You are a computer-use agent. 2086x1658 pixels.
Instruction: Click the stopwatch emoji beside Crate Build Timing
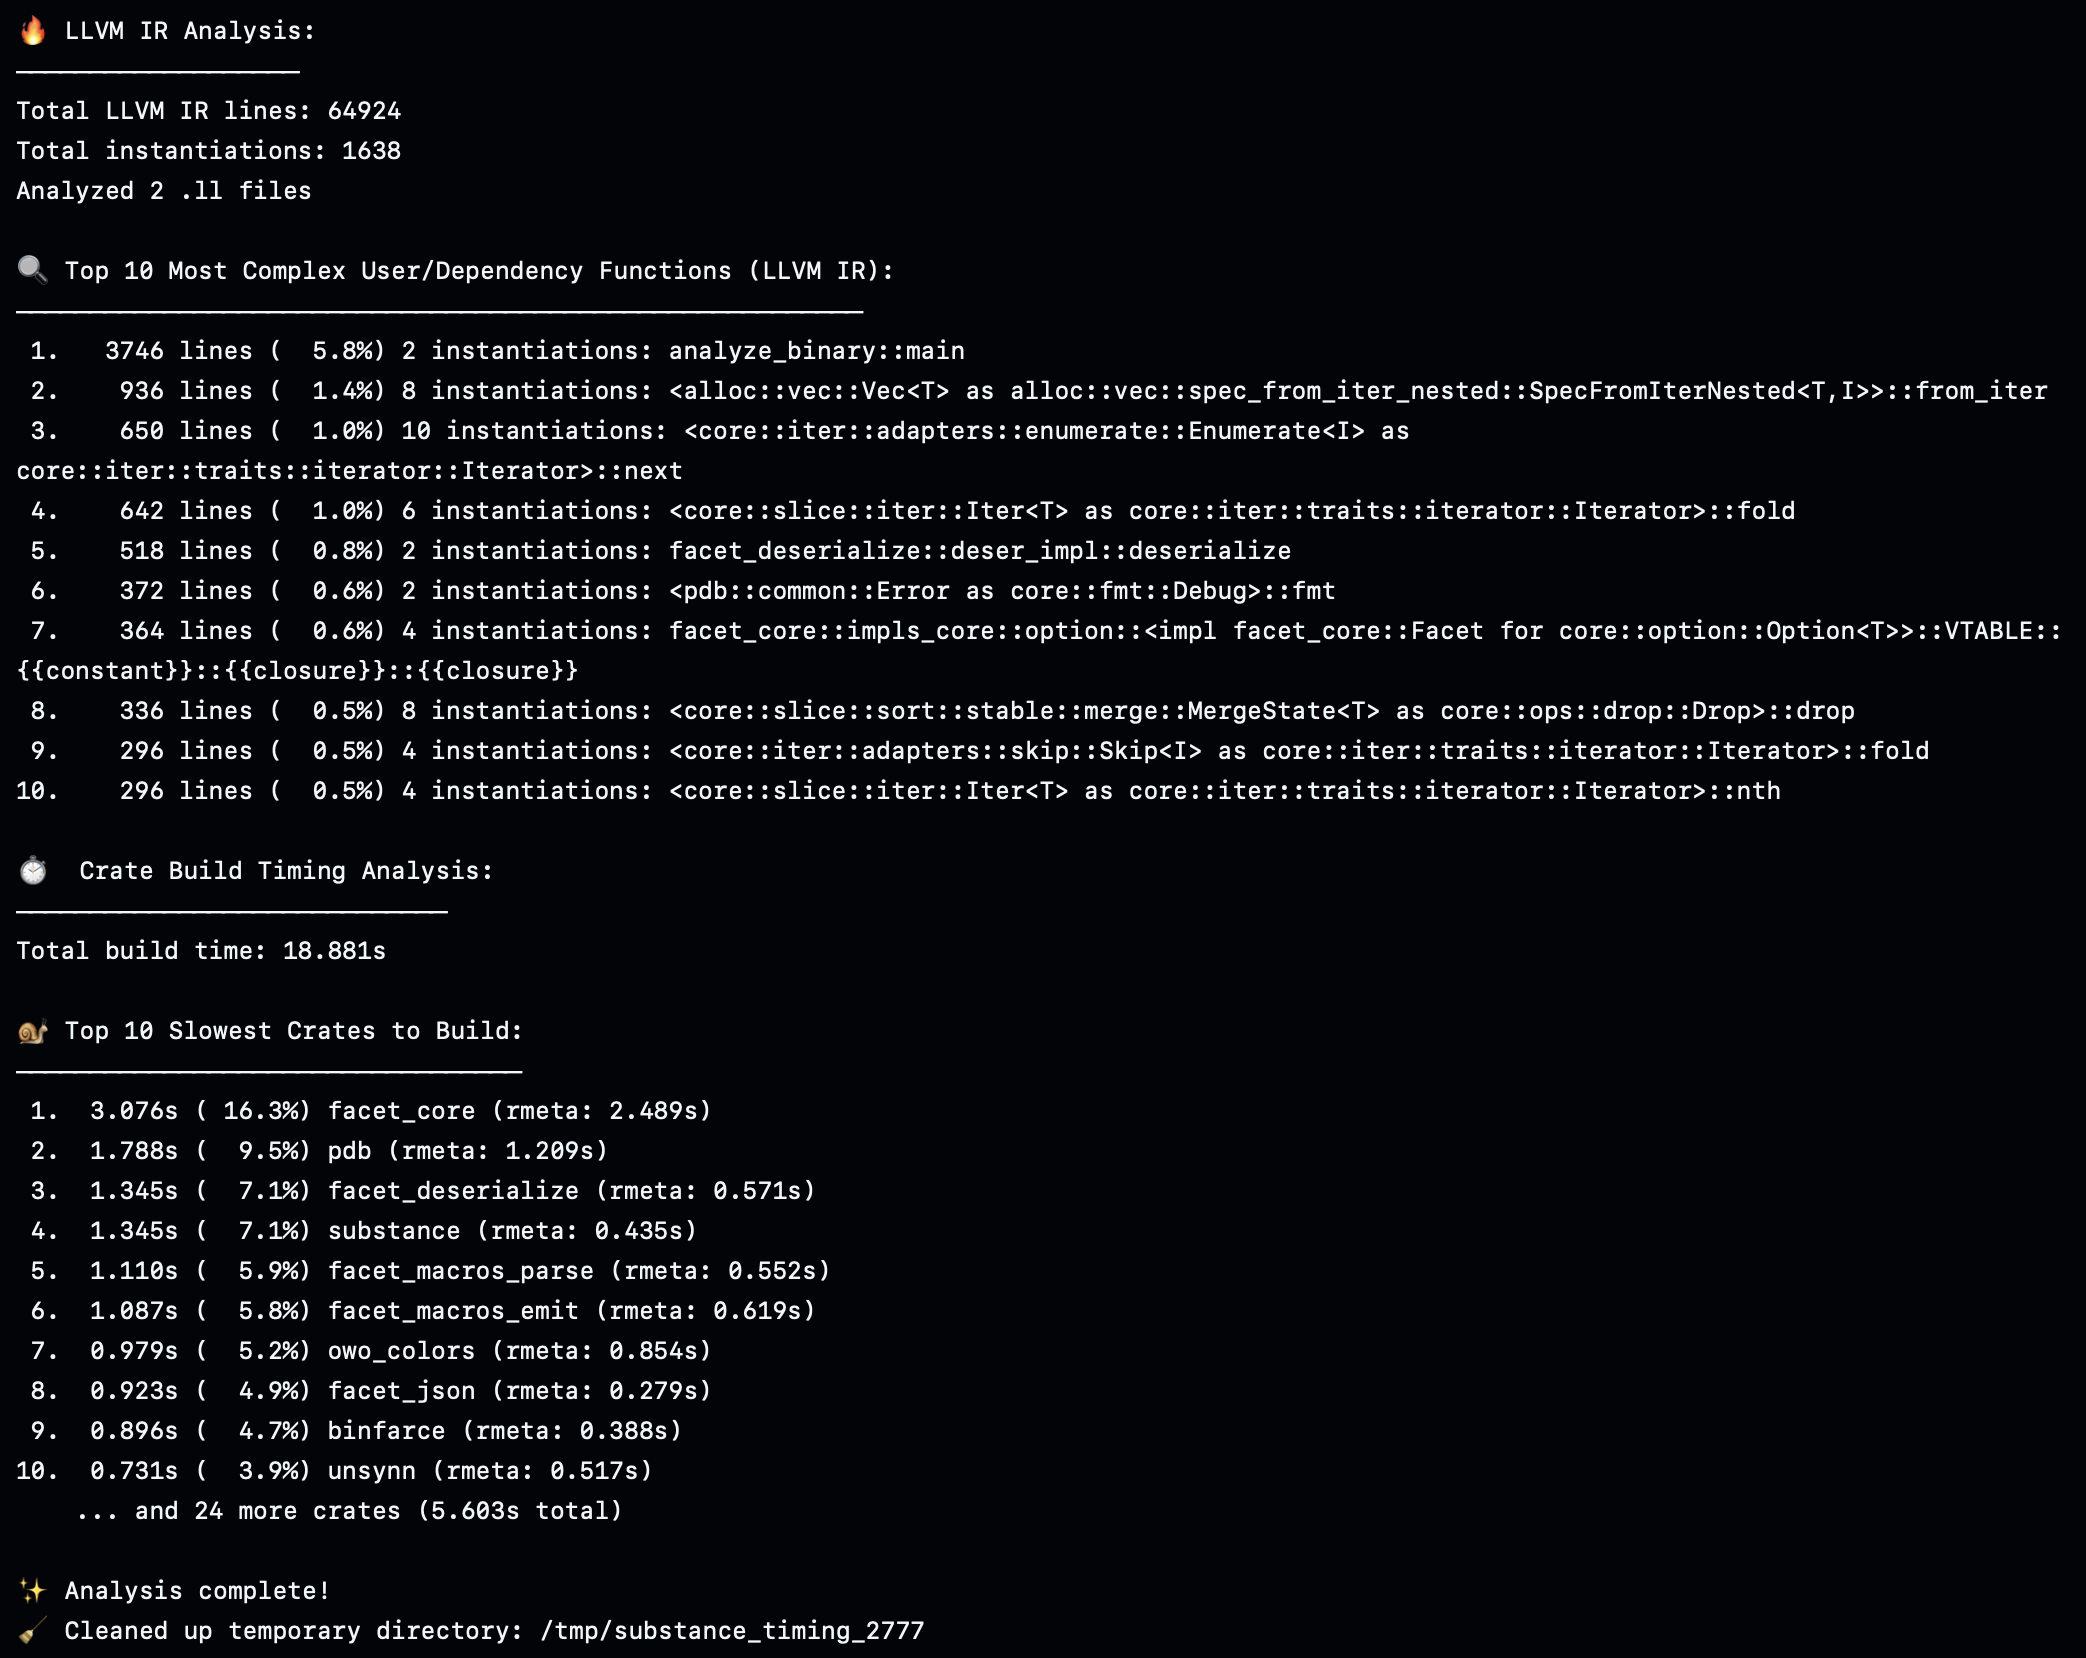tap(33, 870)
